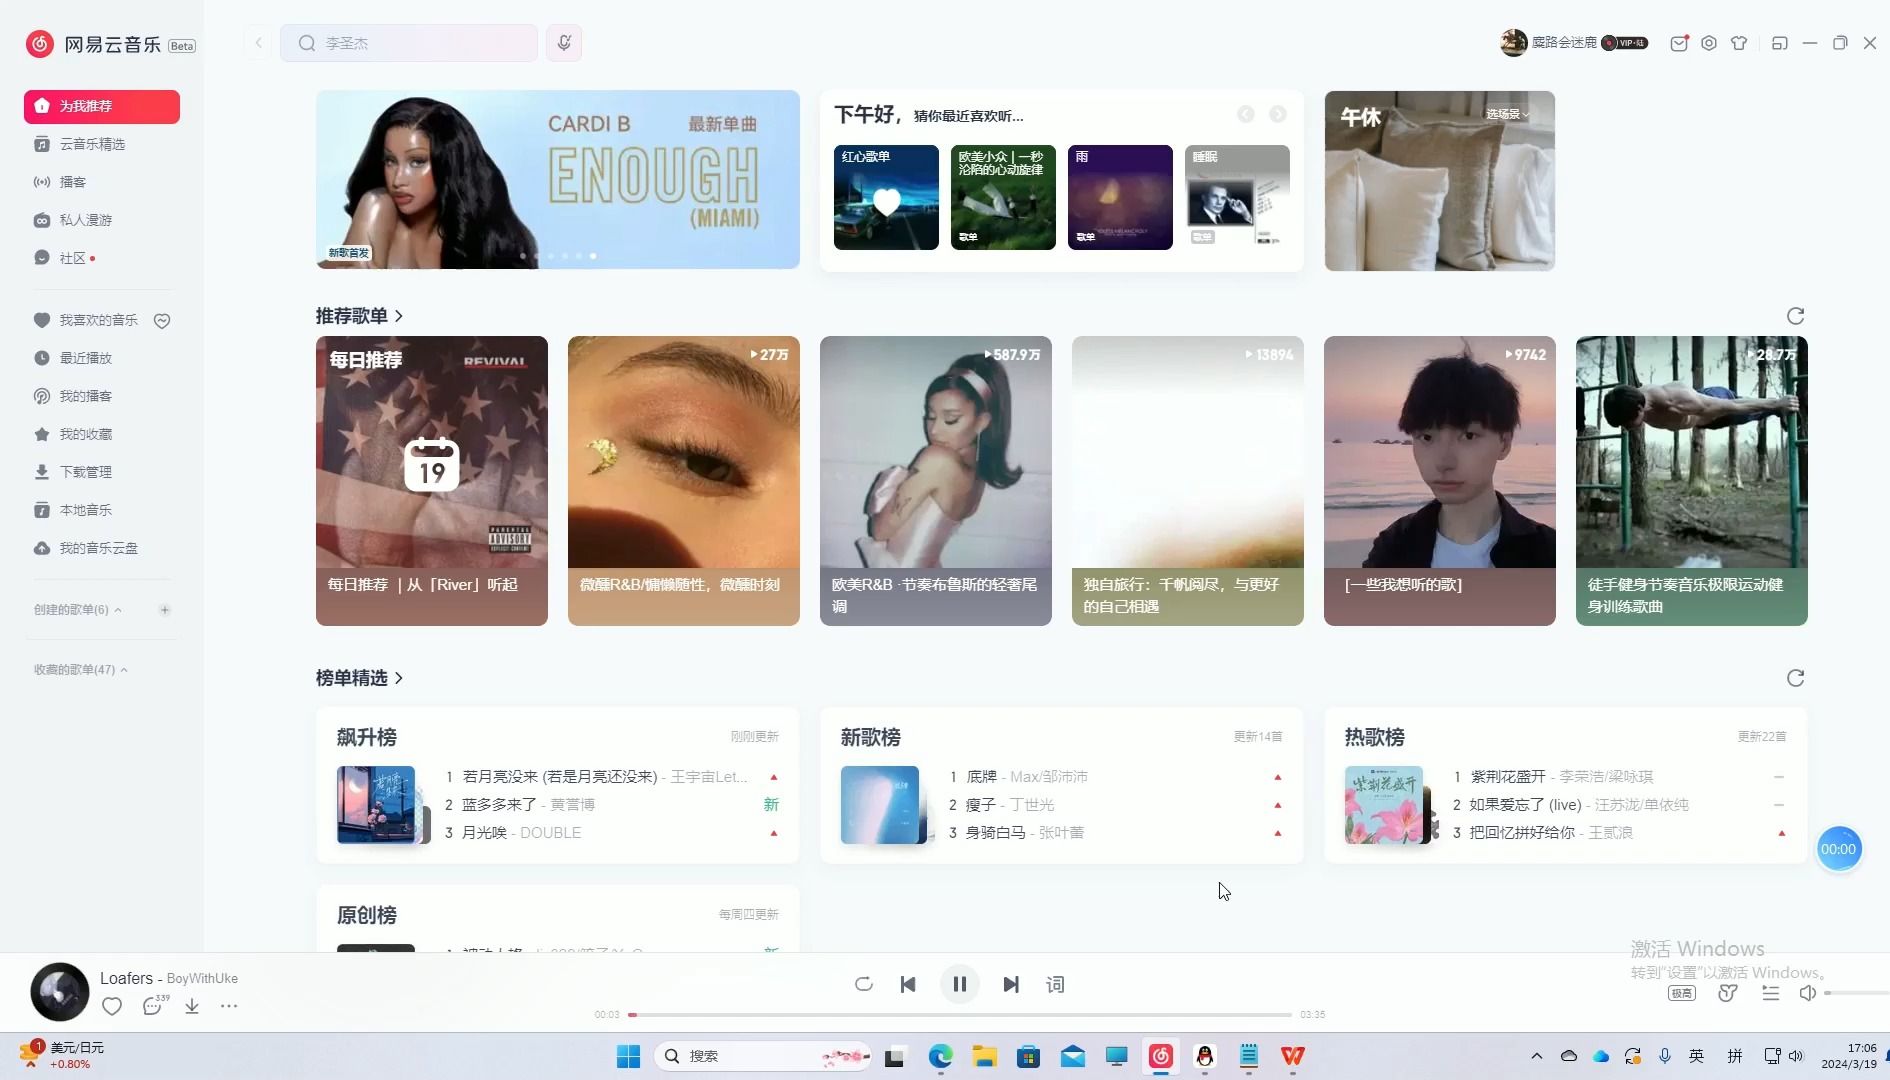Screen dimensions: 1890x1080
Task: Go back with the navigation arrow
Action: (258, 43)
